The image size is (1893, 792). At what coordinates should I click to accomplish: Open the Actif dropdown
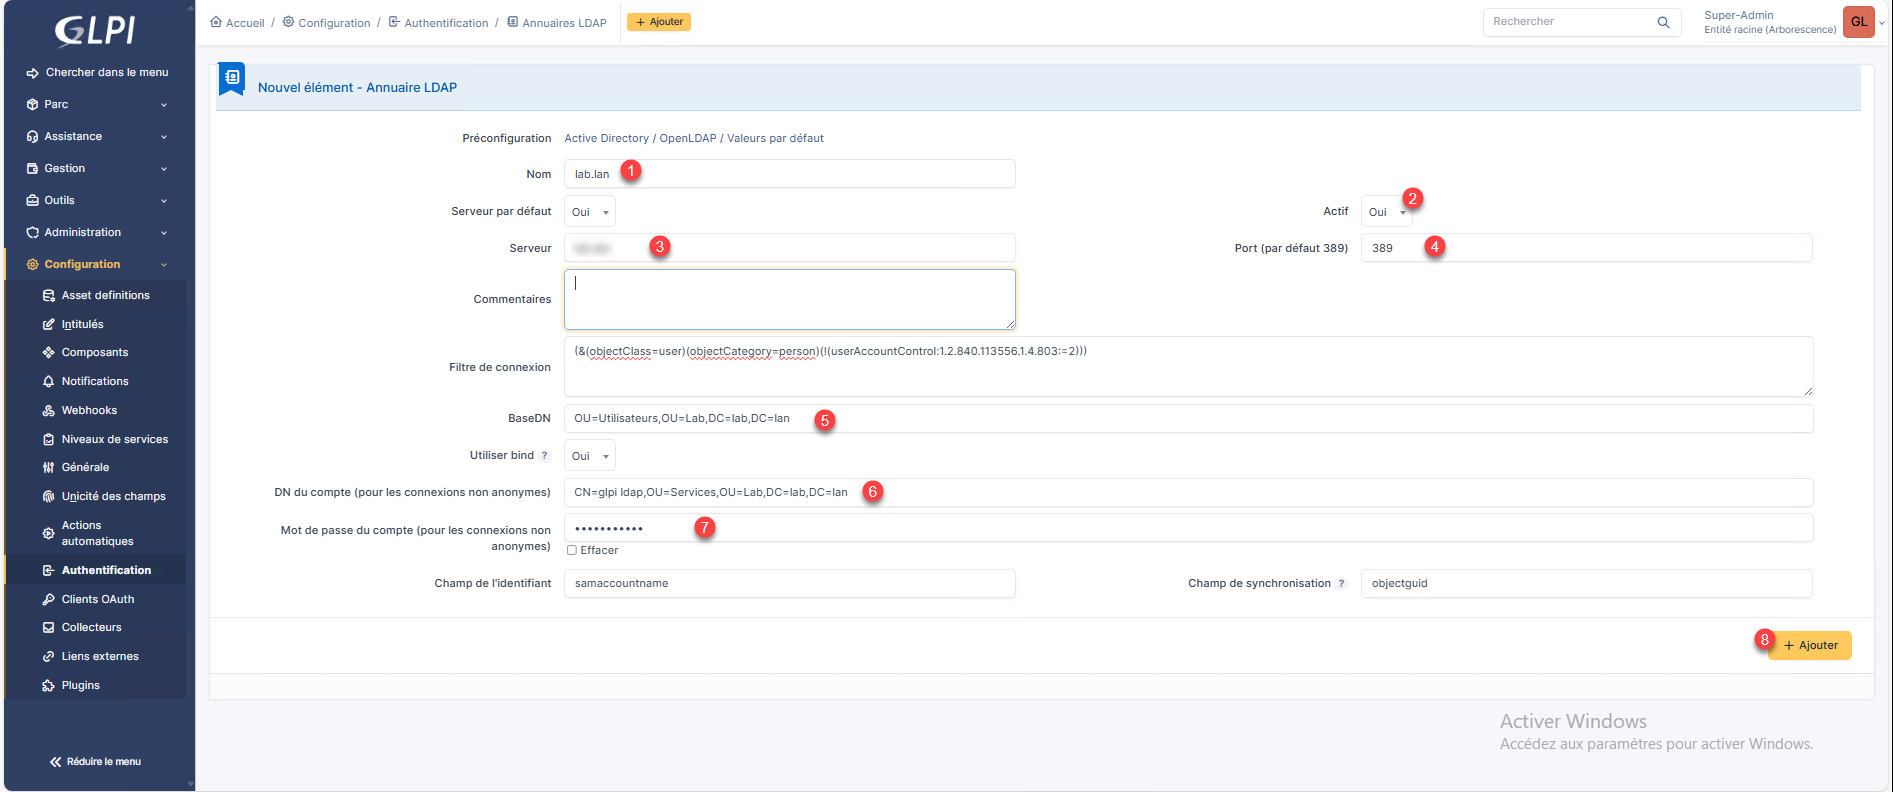pos(1385,212)
